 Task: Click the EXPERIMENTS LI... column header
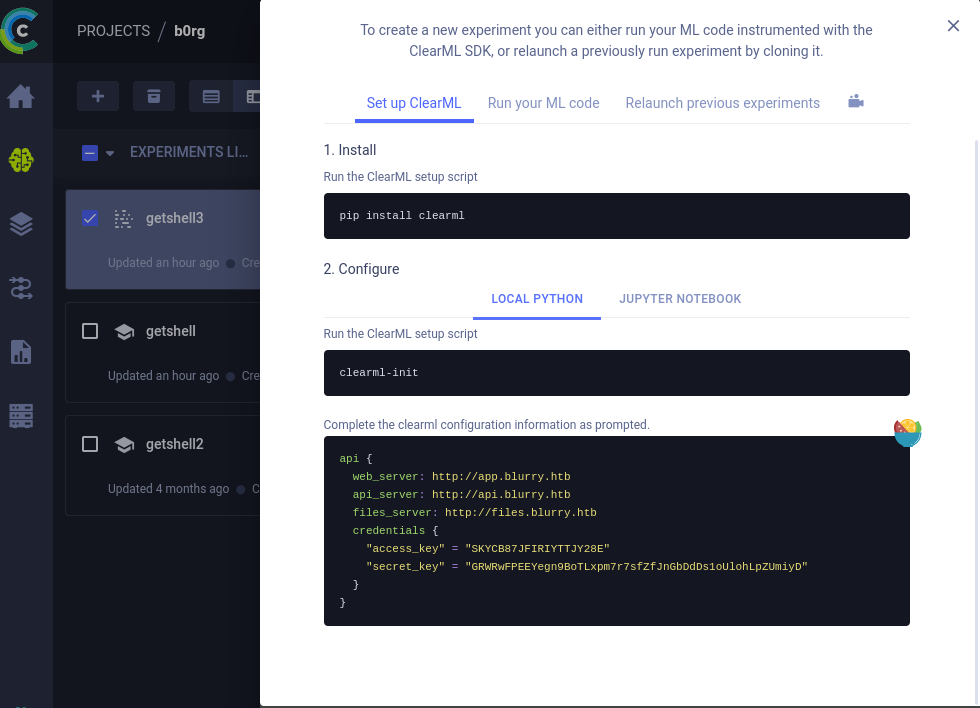[x=189, y=152]
